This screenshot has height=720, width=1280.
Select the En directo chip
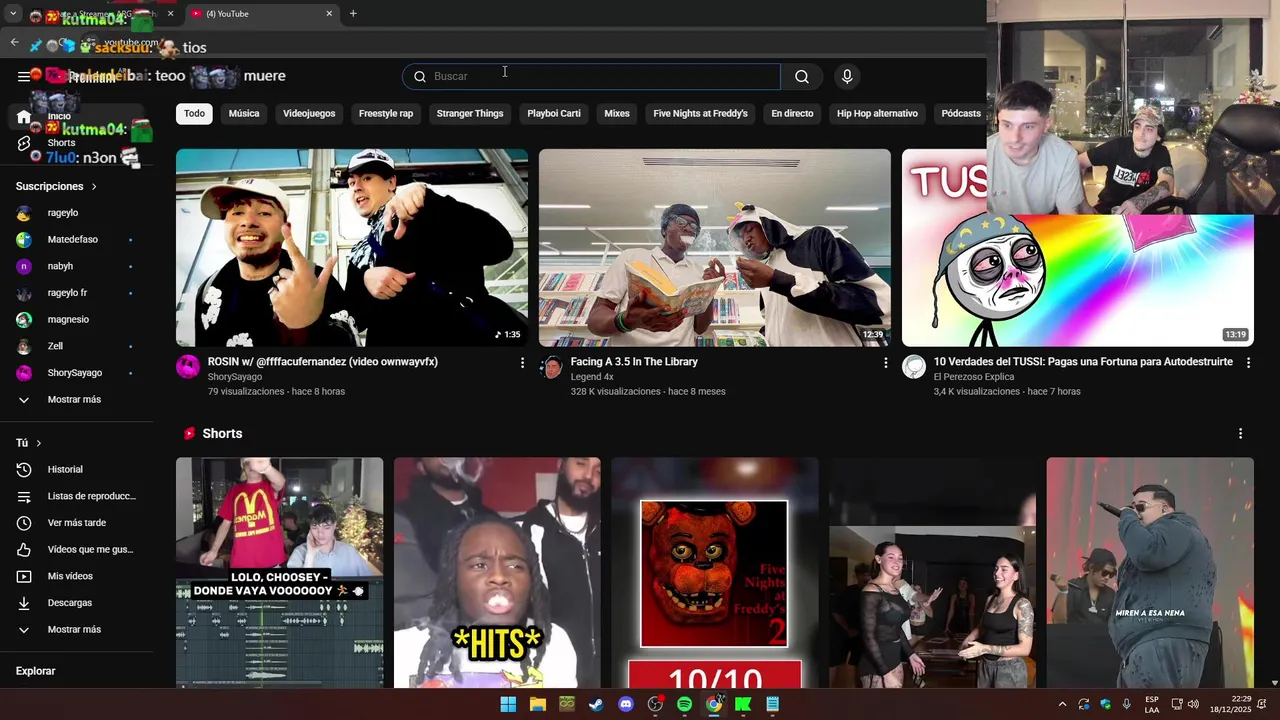pos(792,114)
